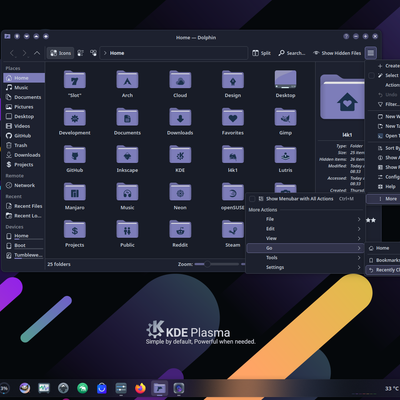The height and width of the screenshot is (400, 400).
Task: Choose Home in the Go submenu
Action: tap(383, 248)
